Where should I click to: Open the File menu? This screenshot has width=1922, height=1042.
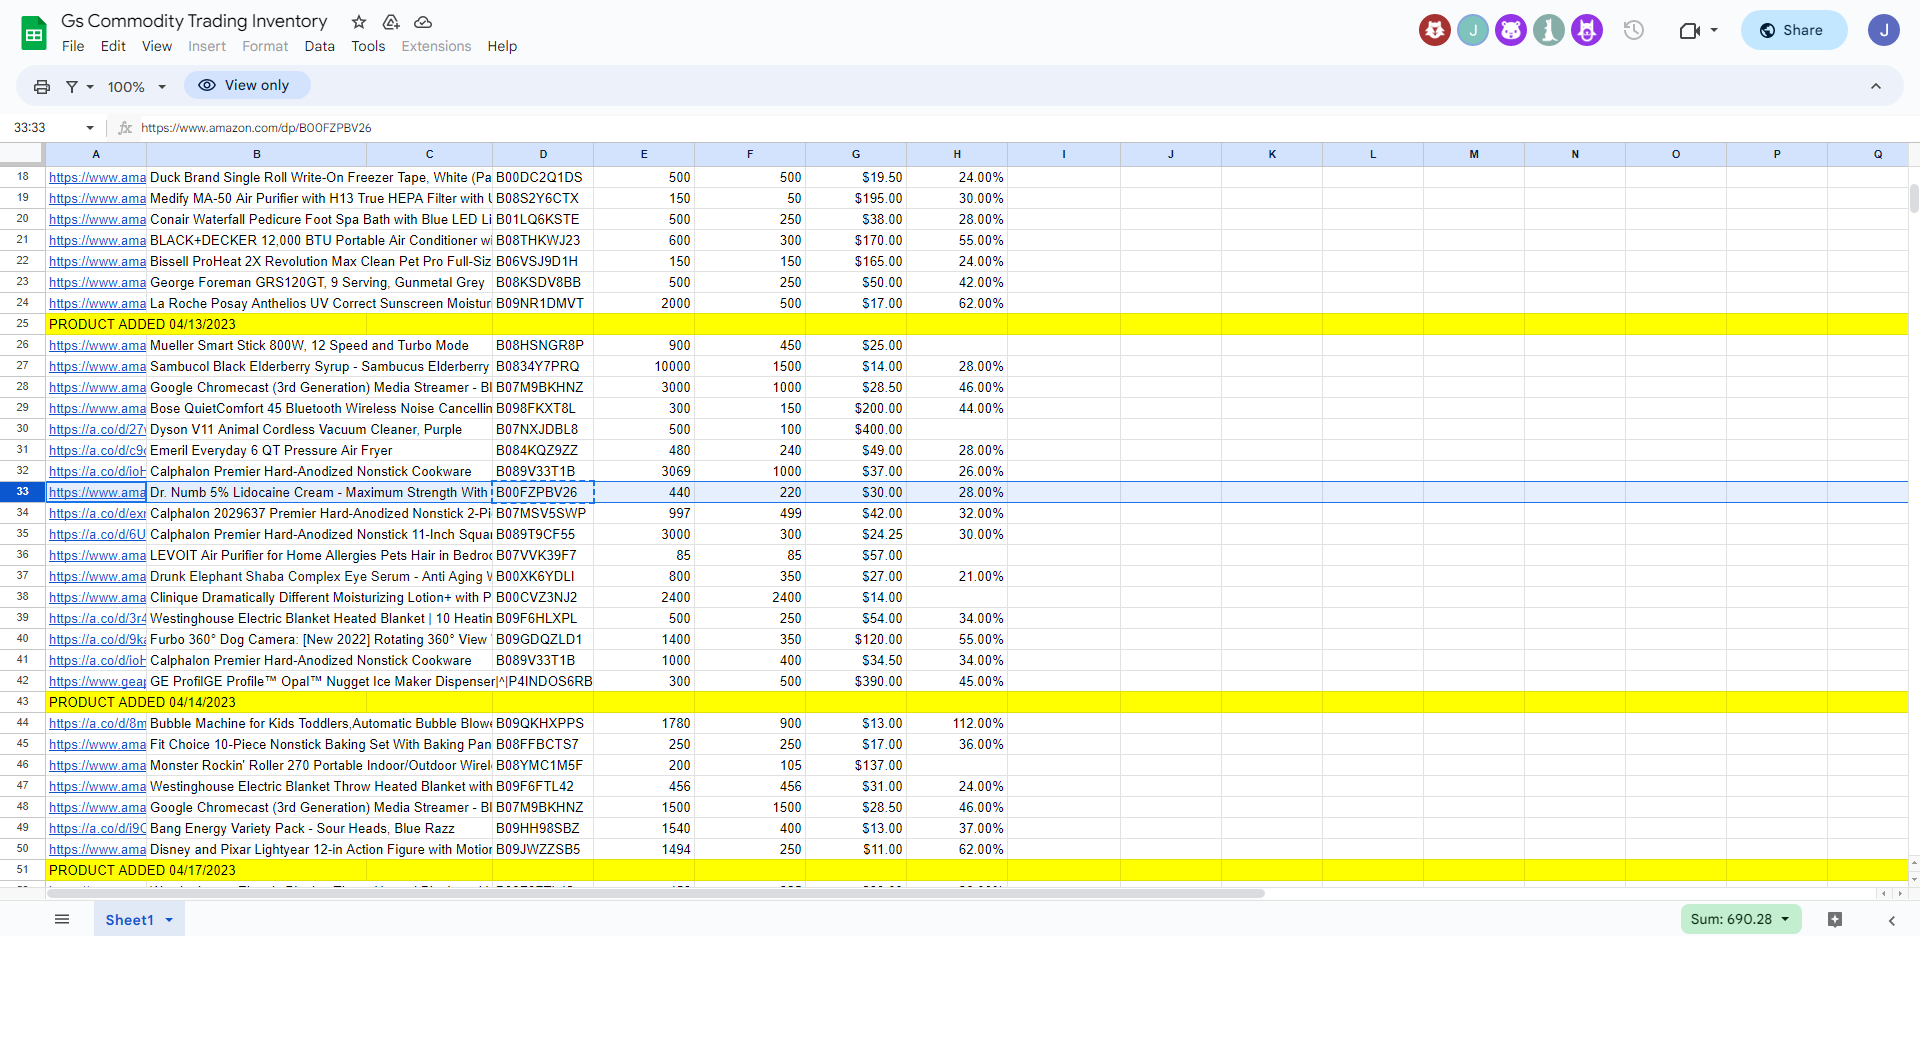(73, 46)
